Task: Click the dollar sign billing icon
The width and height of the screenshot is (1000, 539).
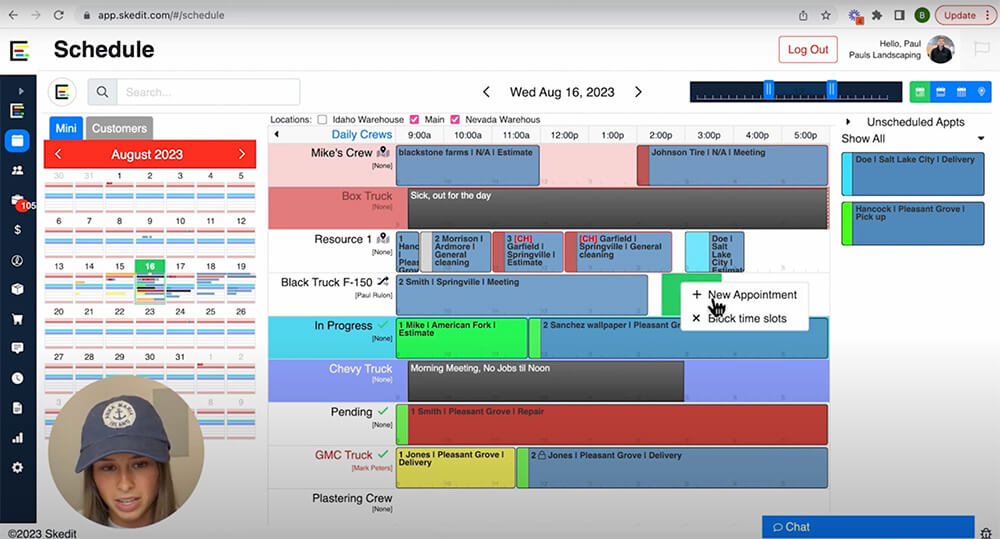Action: point(17,229)
